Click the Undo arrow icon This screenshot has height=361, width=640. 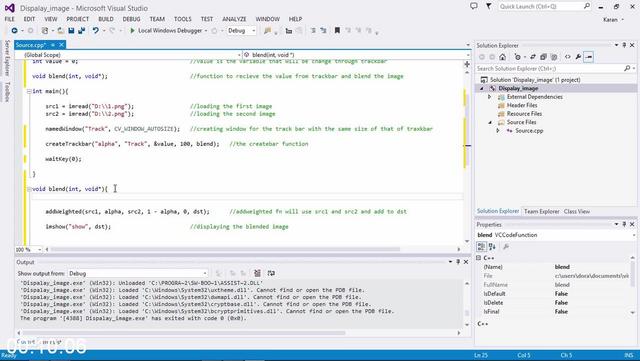[x=96, y=31]
